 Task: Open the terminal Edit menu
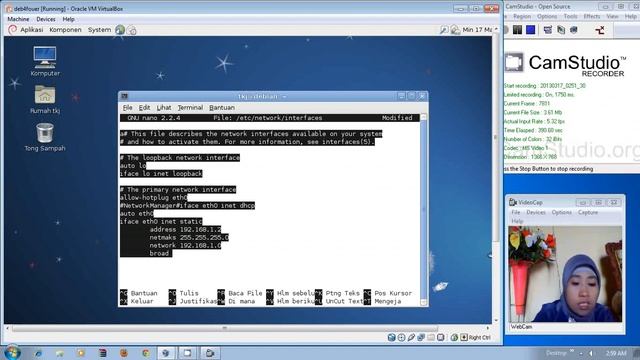144,107
